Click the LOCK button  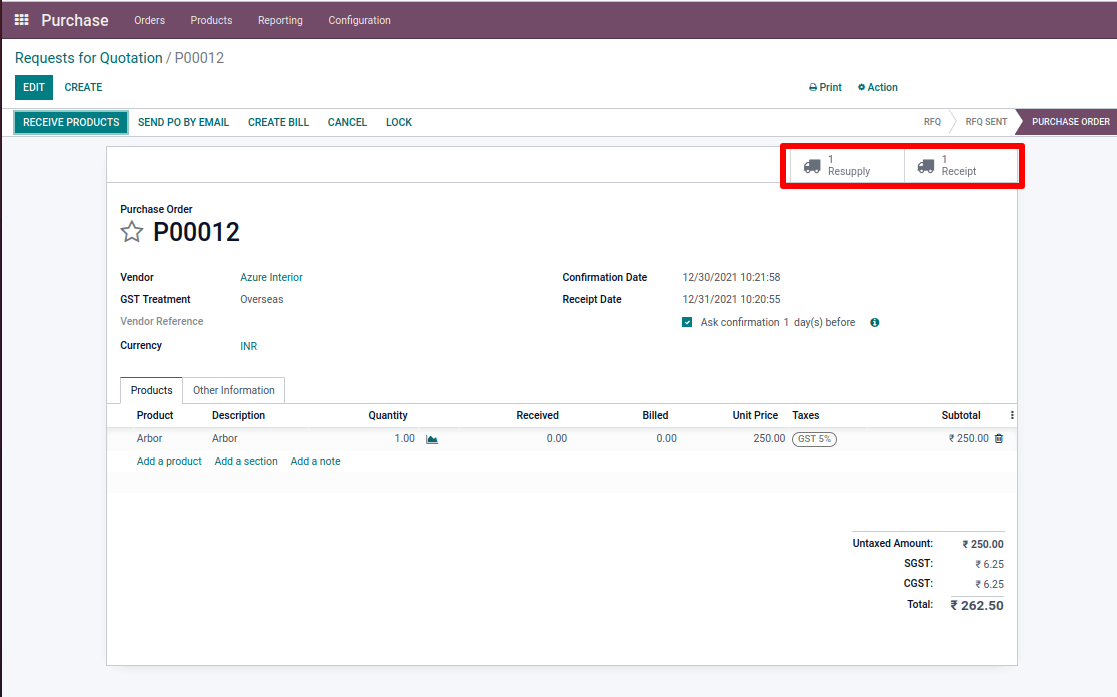399,122
